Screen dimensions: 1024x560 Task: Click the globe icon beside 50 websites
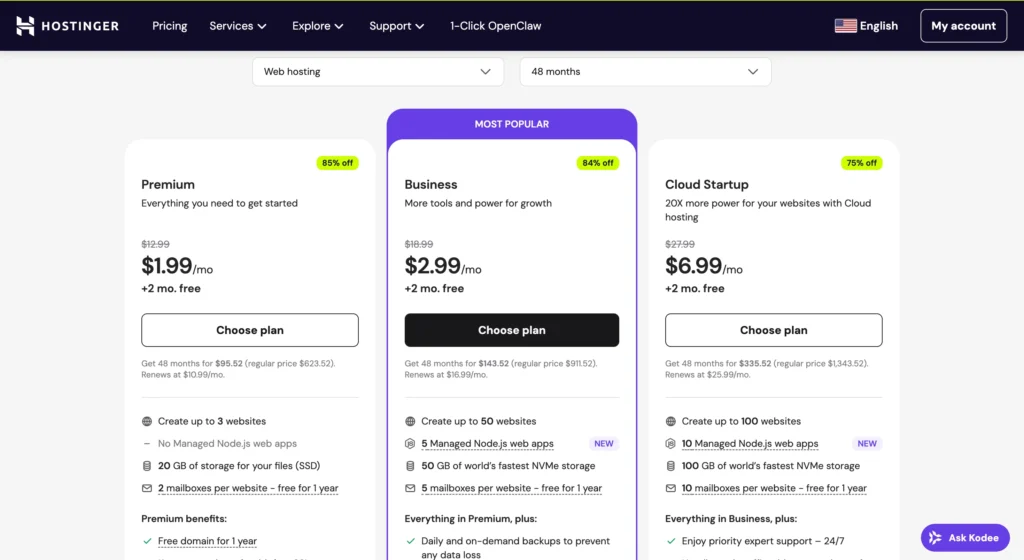410,422
